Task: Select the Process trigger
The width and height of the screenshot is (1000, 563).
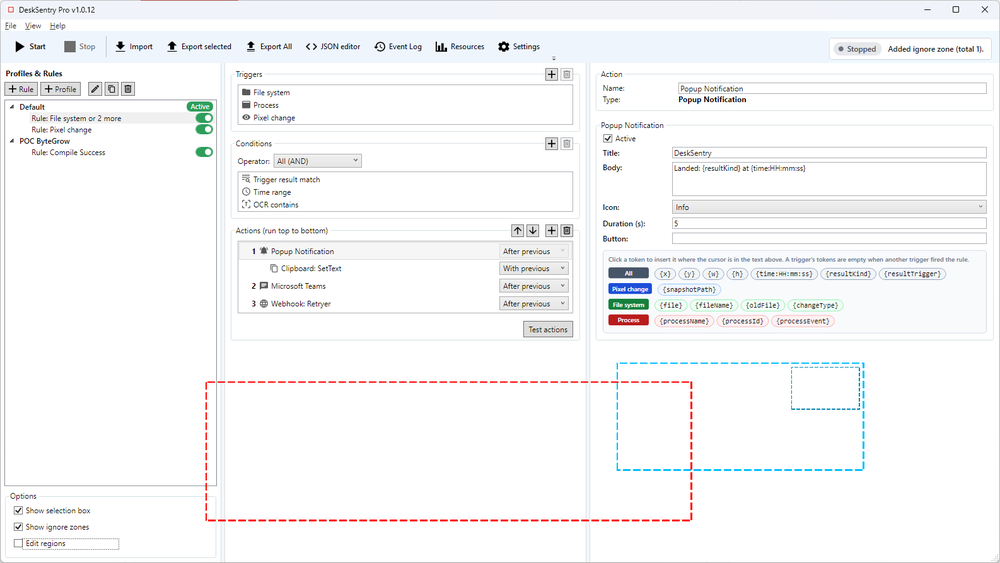Action: pyautogui.click(x=405, y=105)
